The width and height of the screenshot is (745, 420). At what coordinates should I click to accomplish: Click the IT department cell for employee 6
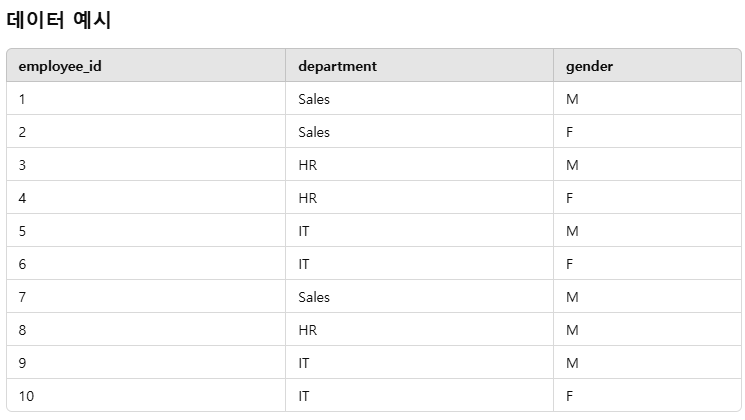pos(420,264)
